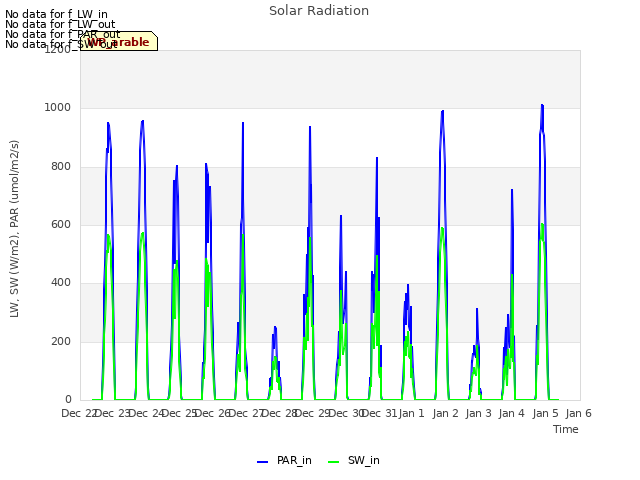Toggle the PAR_in legend entry
Viewport: 640px width, 480px height.
[284, 461]
